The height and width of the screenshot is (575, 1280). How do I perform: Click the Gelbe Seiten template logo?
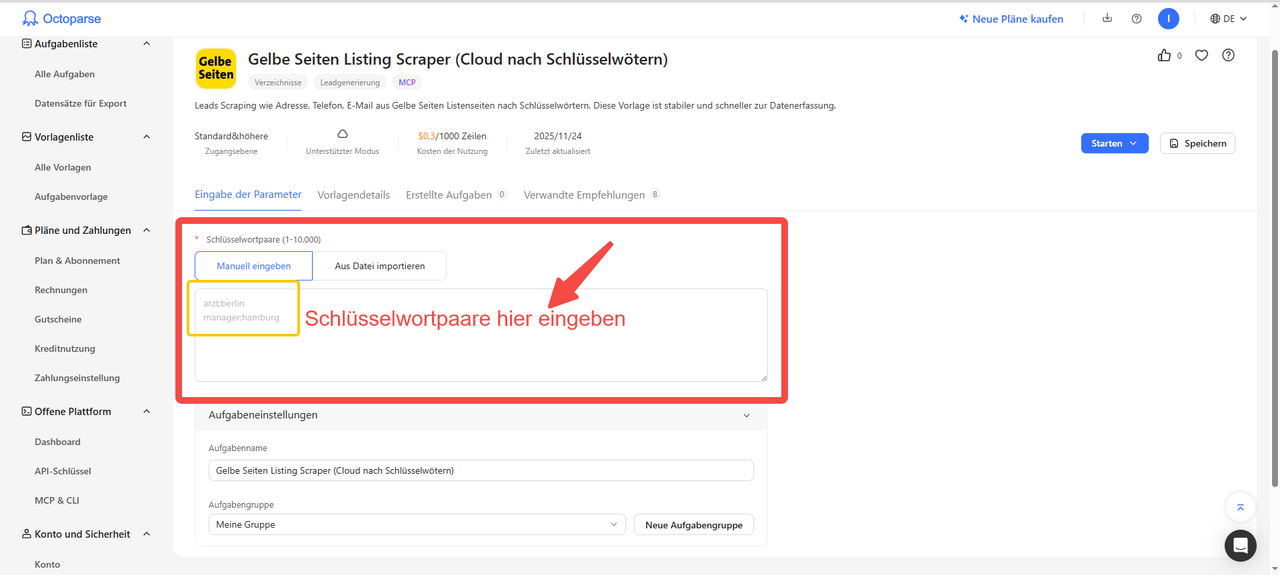[215, 68]
